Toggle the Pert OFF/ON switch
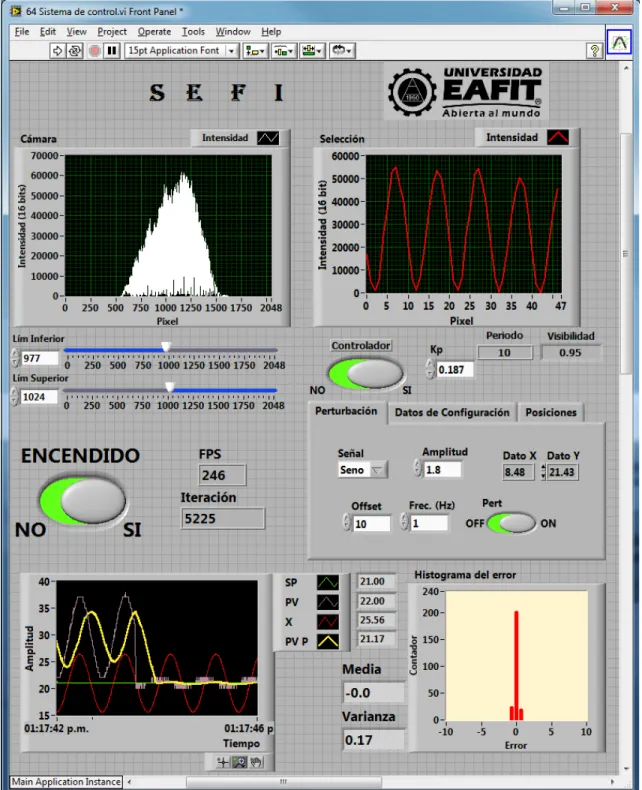Viewport: 642px width, 790px height. click(x=511, y=523)
